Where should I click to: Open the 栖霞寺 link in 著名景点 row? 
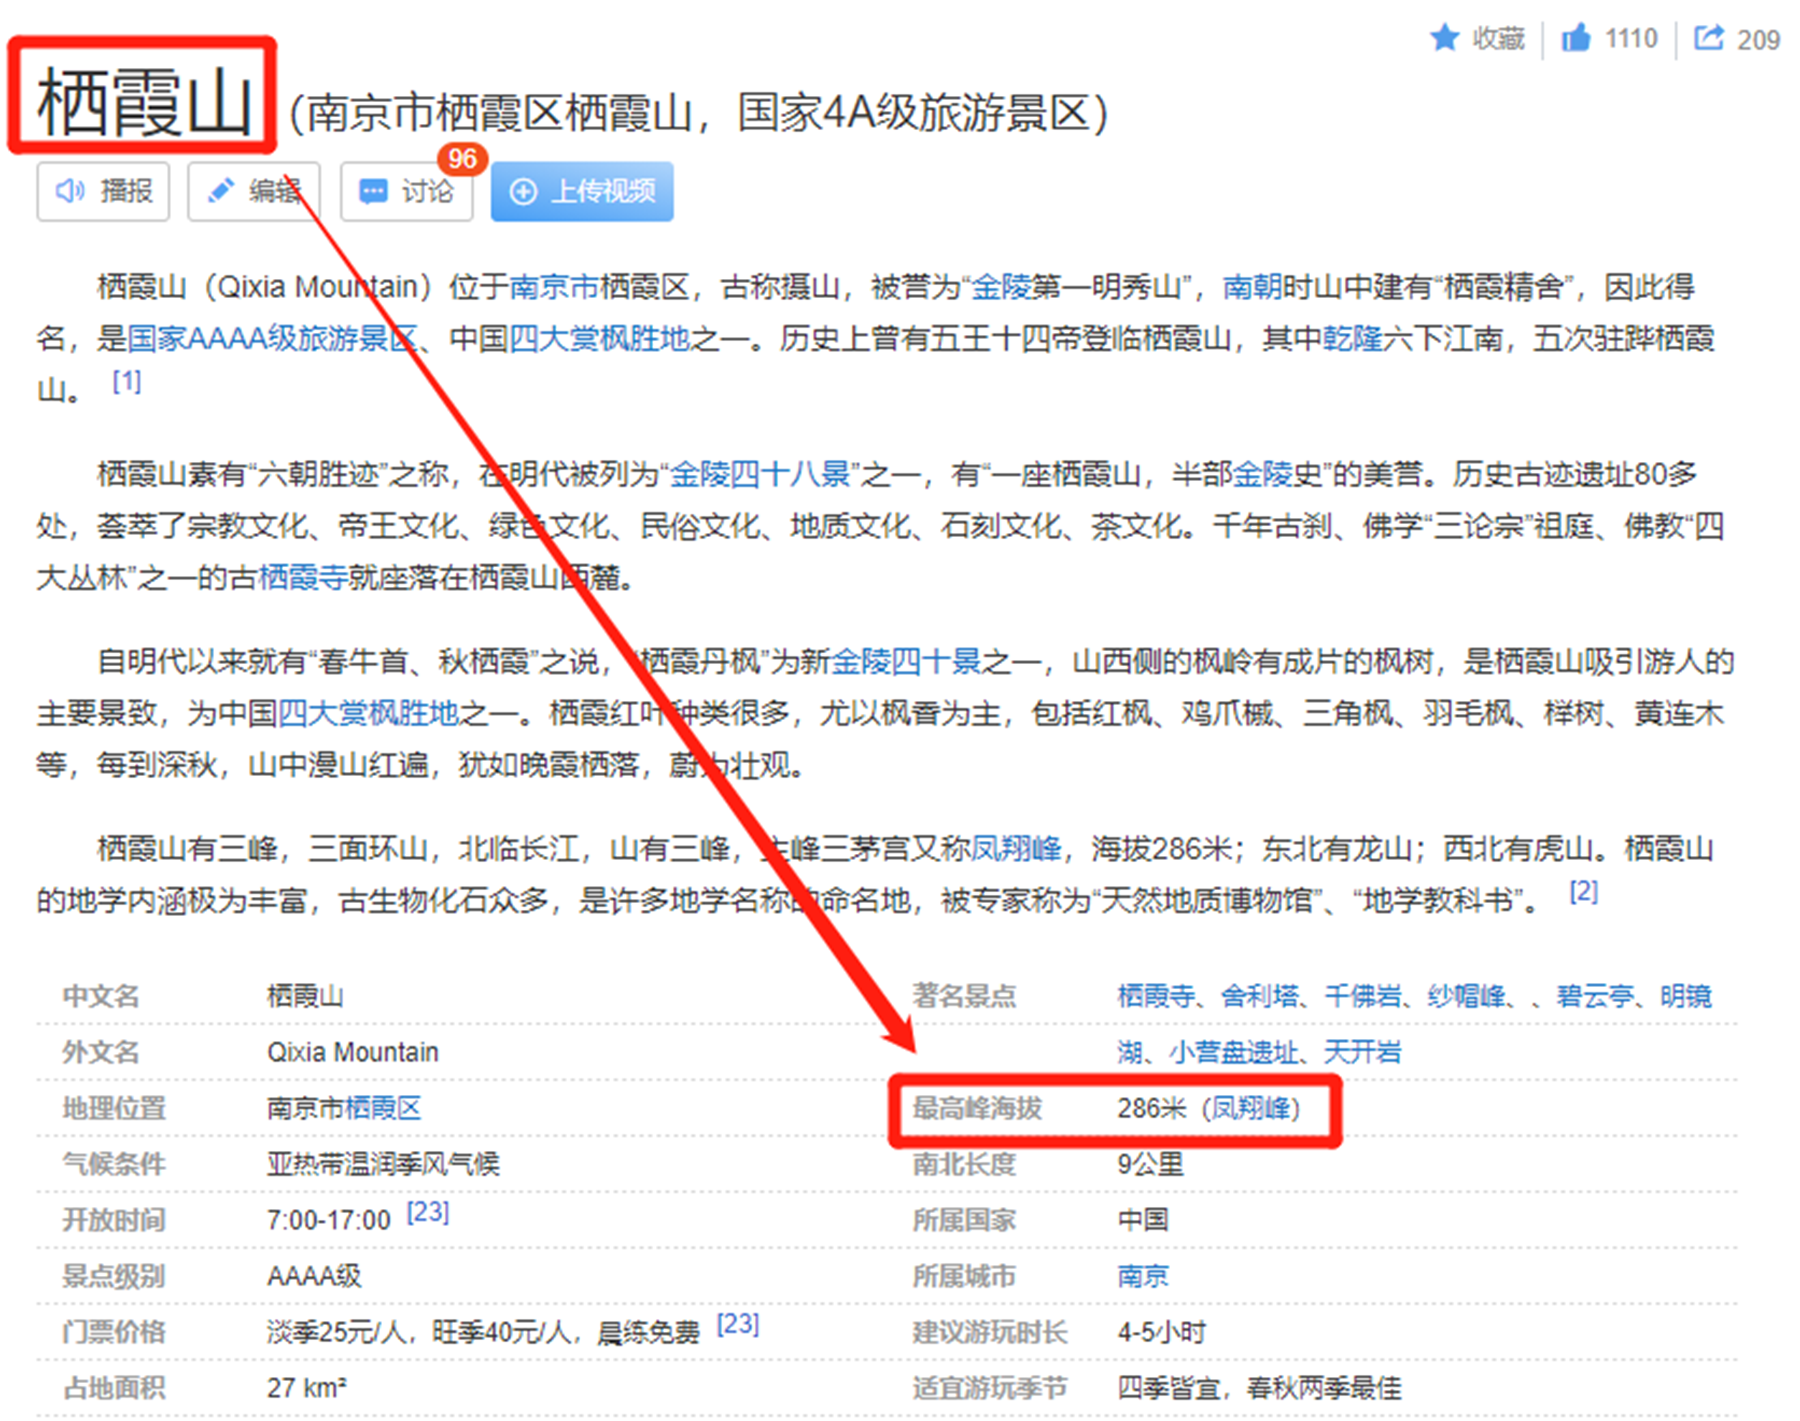[x=1156, y=996]
